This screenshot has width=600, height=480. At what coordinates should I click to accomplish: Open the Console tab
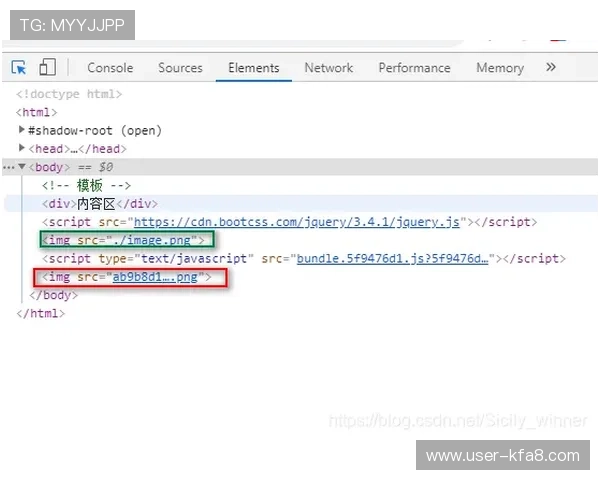click(110, 68)
